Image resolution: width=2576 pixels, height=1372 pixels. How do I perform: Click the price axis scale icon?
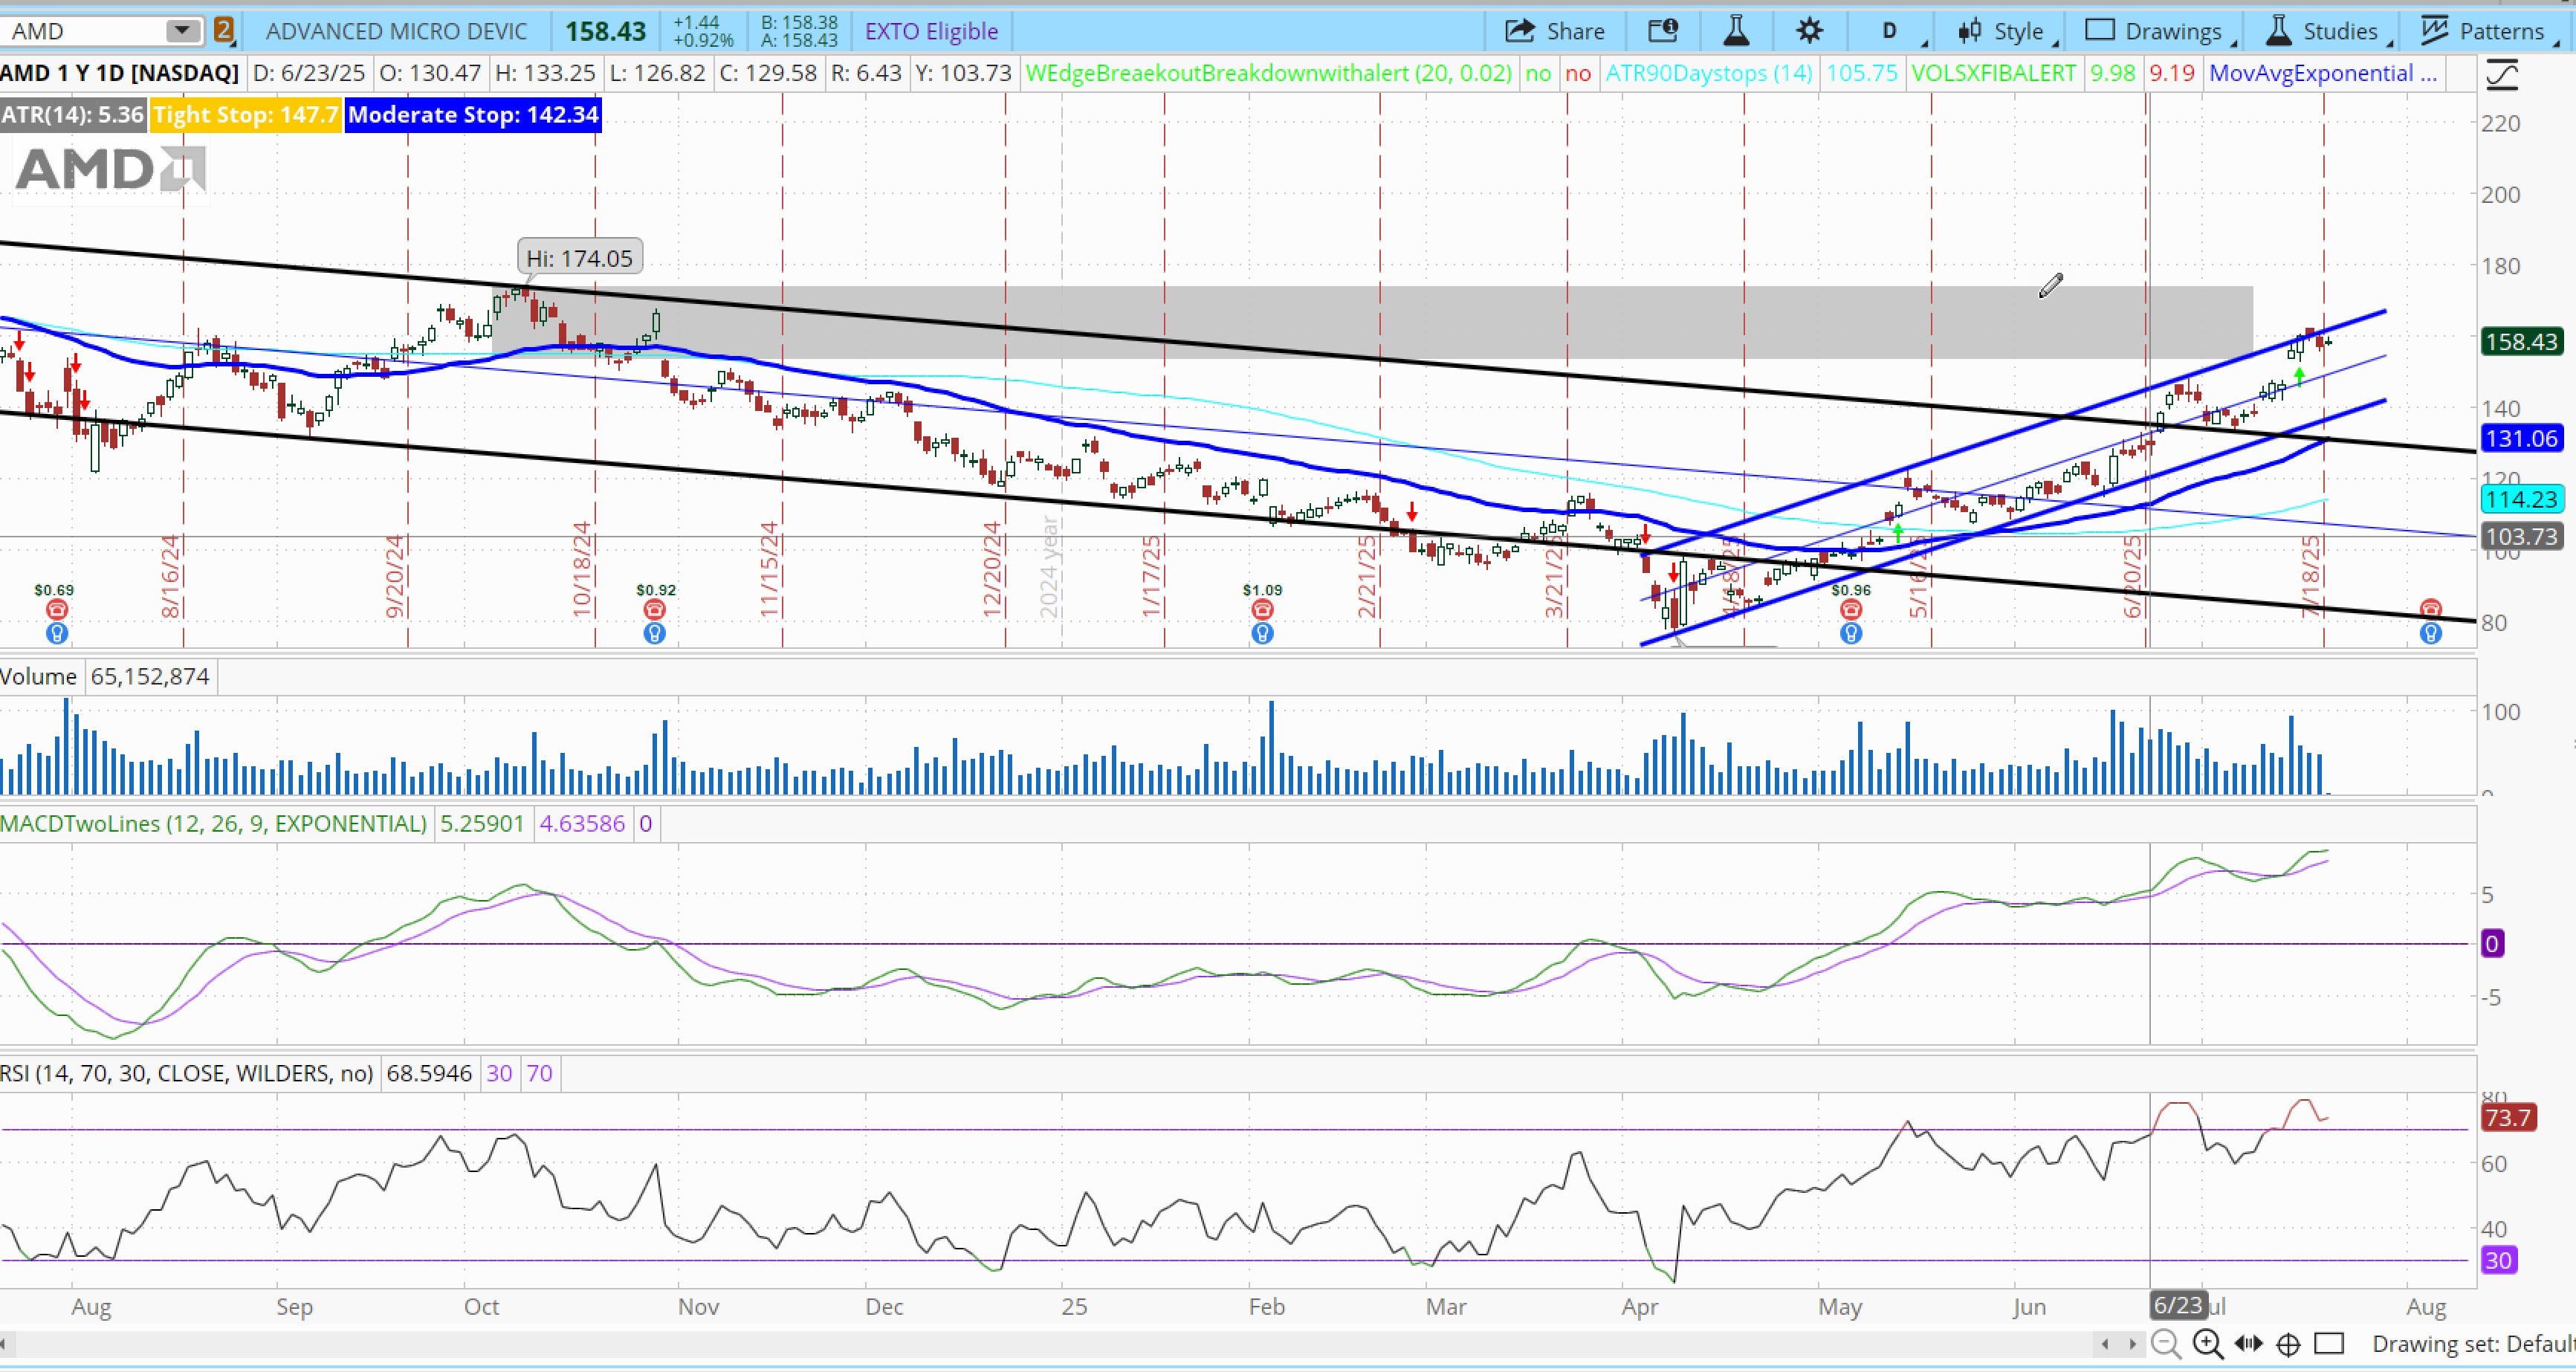pos(2502,74)
